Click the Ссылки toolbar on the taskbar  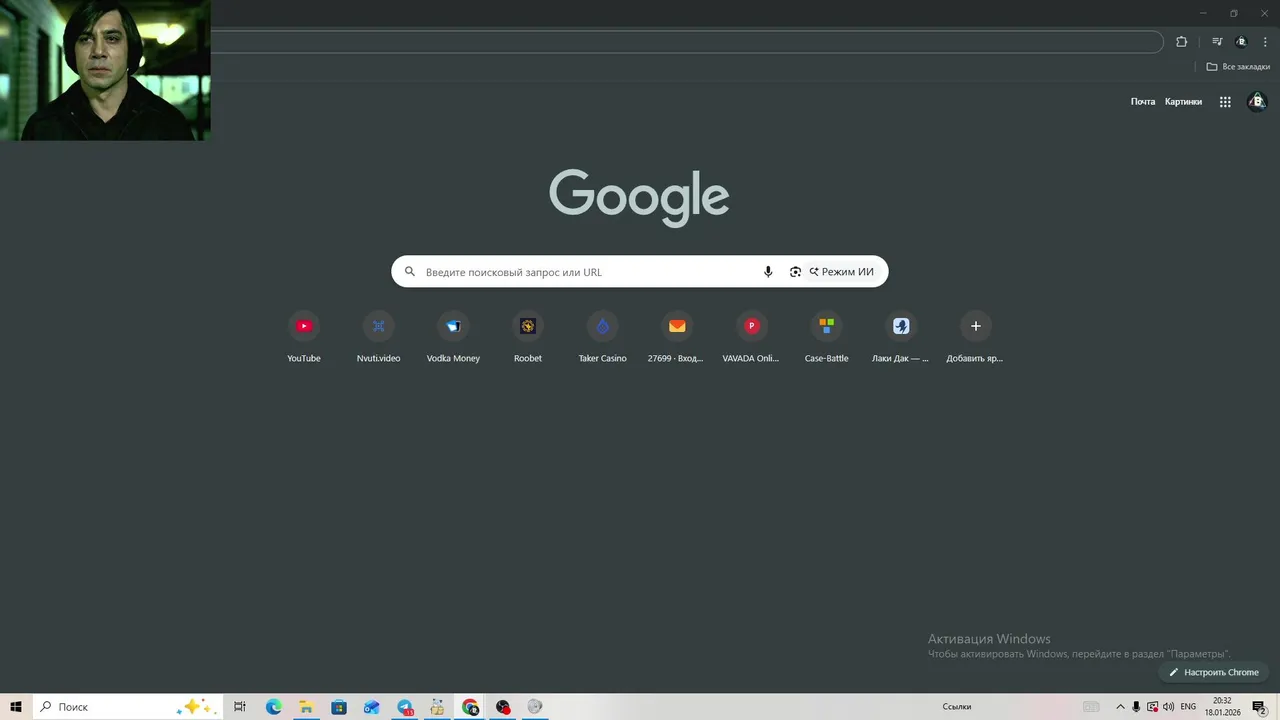tap(957, 707)
